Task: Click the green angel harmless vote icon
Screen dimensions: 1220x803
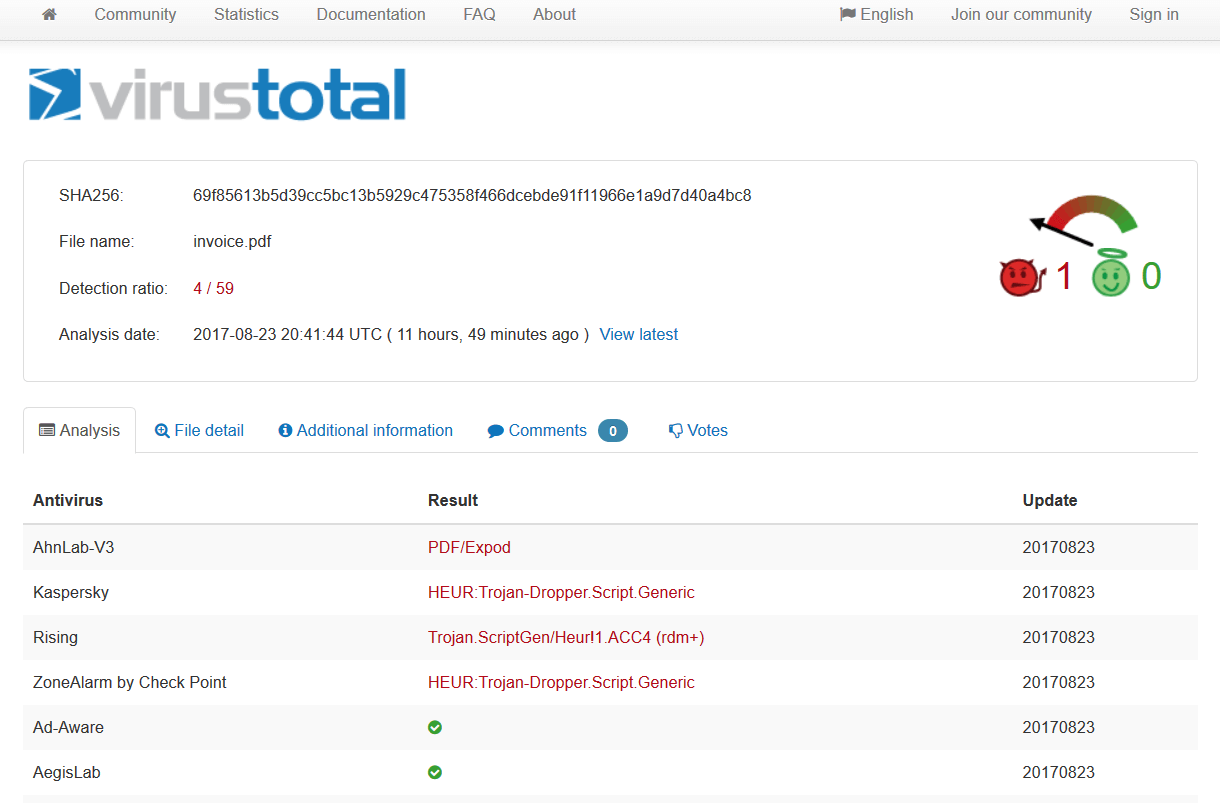Action: pyautogui.click(x=1110, y=276)
